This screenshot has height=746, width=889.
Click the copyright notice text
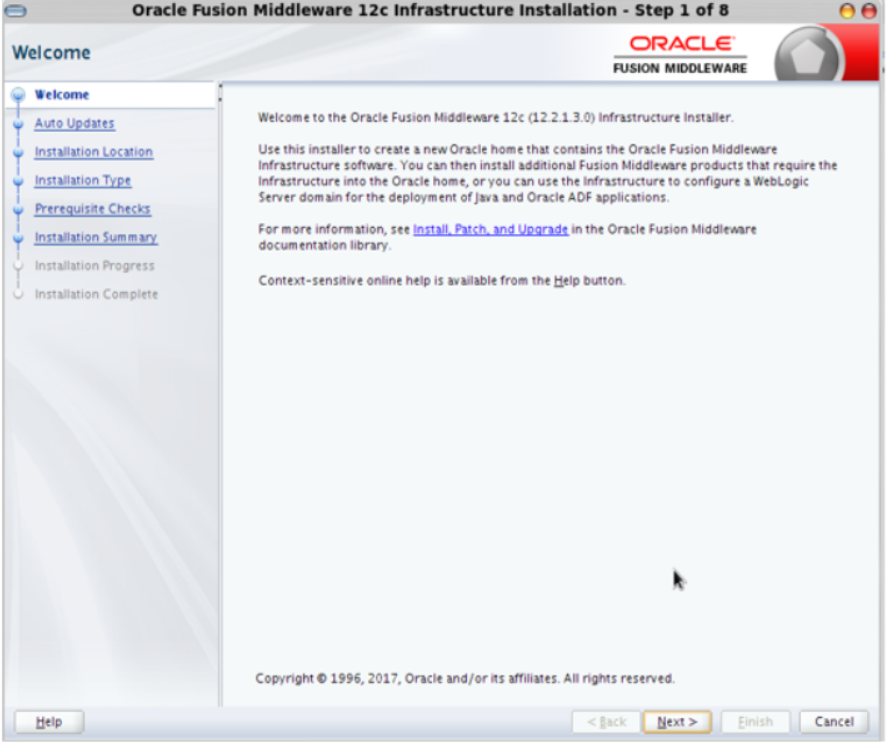pyautogui.click(x=465, y=679)
